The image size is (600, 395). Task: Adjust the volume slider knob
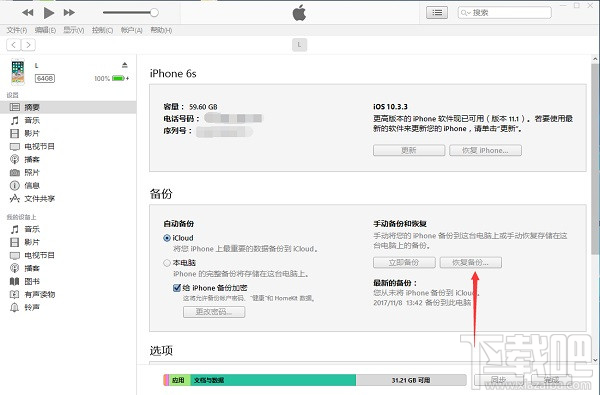point(154,13)
